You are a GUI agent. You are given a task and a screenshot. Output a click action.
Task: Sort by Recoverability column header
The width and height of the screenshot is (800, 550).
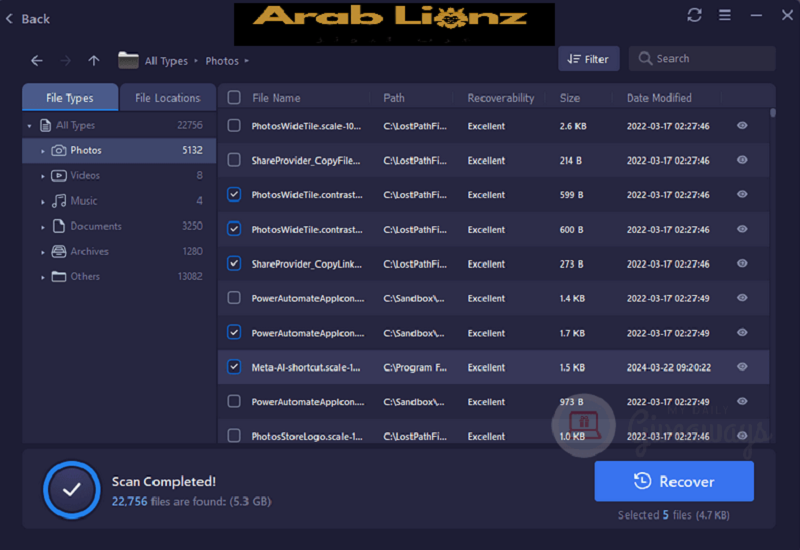[x=501, y=98]
